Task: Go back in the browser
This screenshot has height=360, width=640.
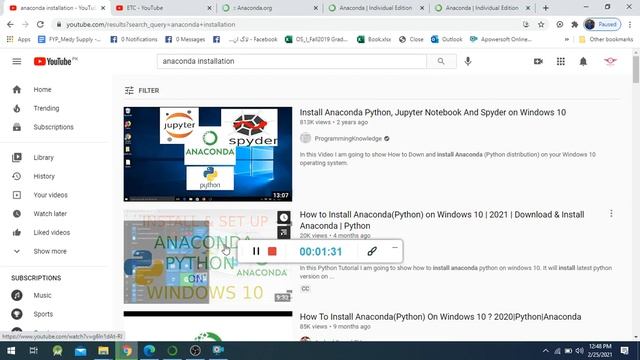Action: [x=10, y=24]
